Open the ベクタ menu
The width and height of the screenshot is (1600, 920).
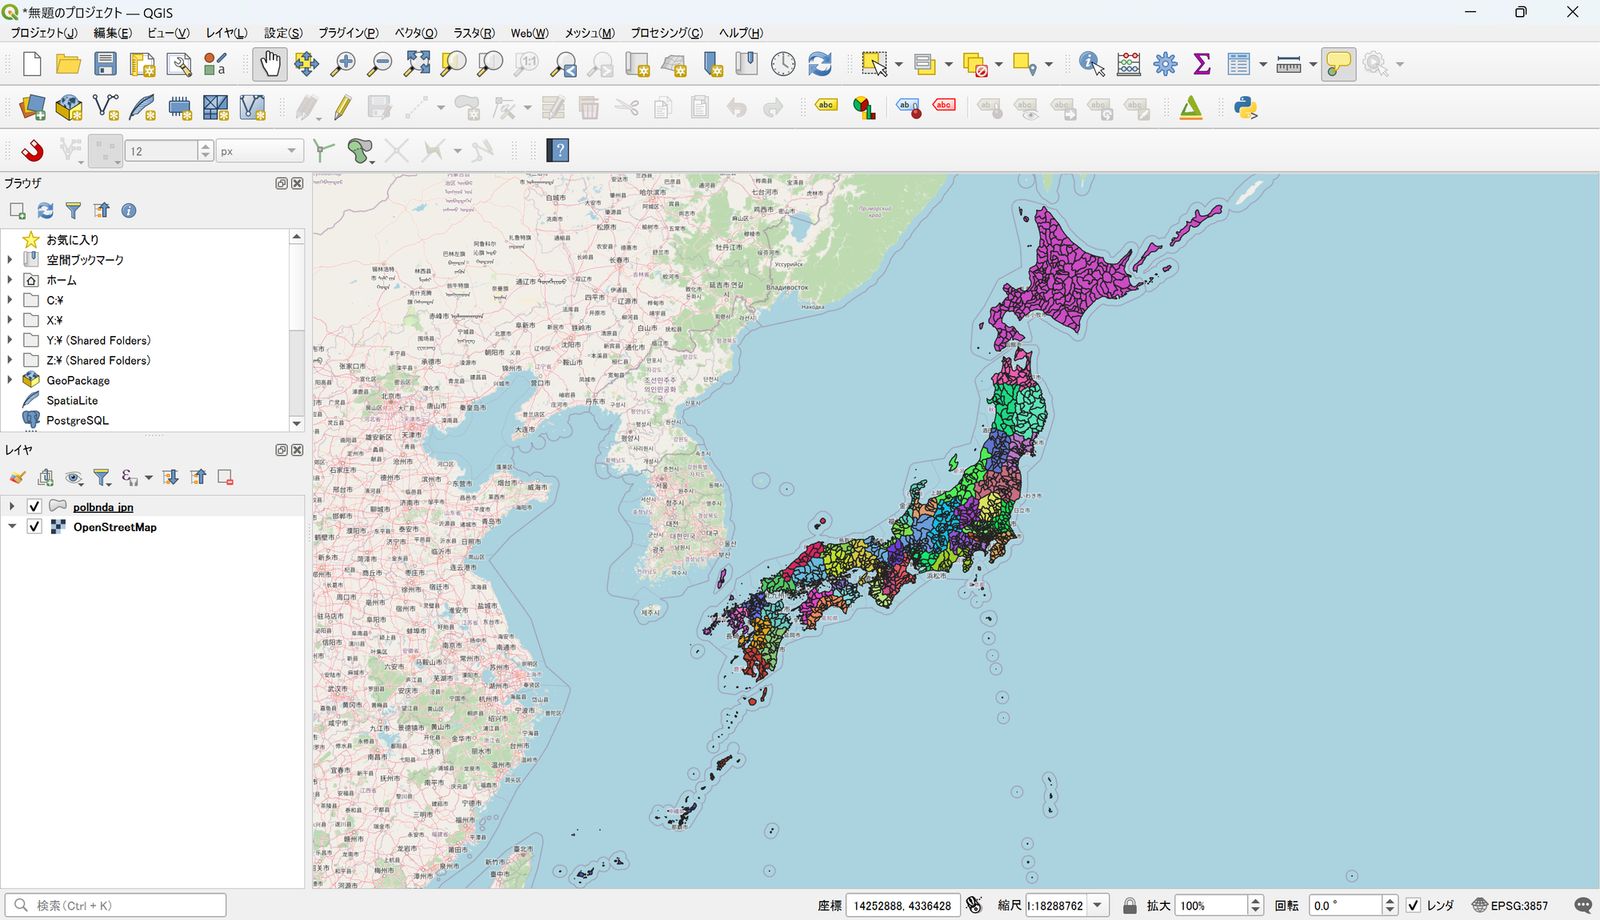415,33
